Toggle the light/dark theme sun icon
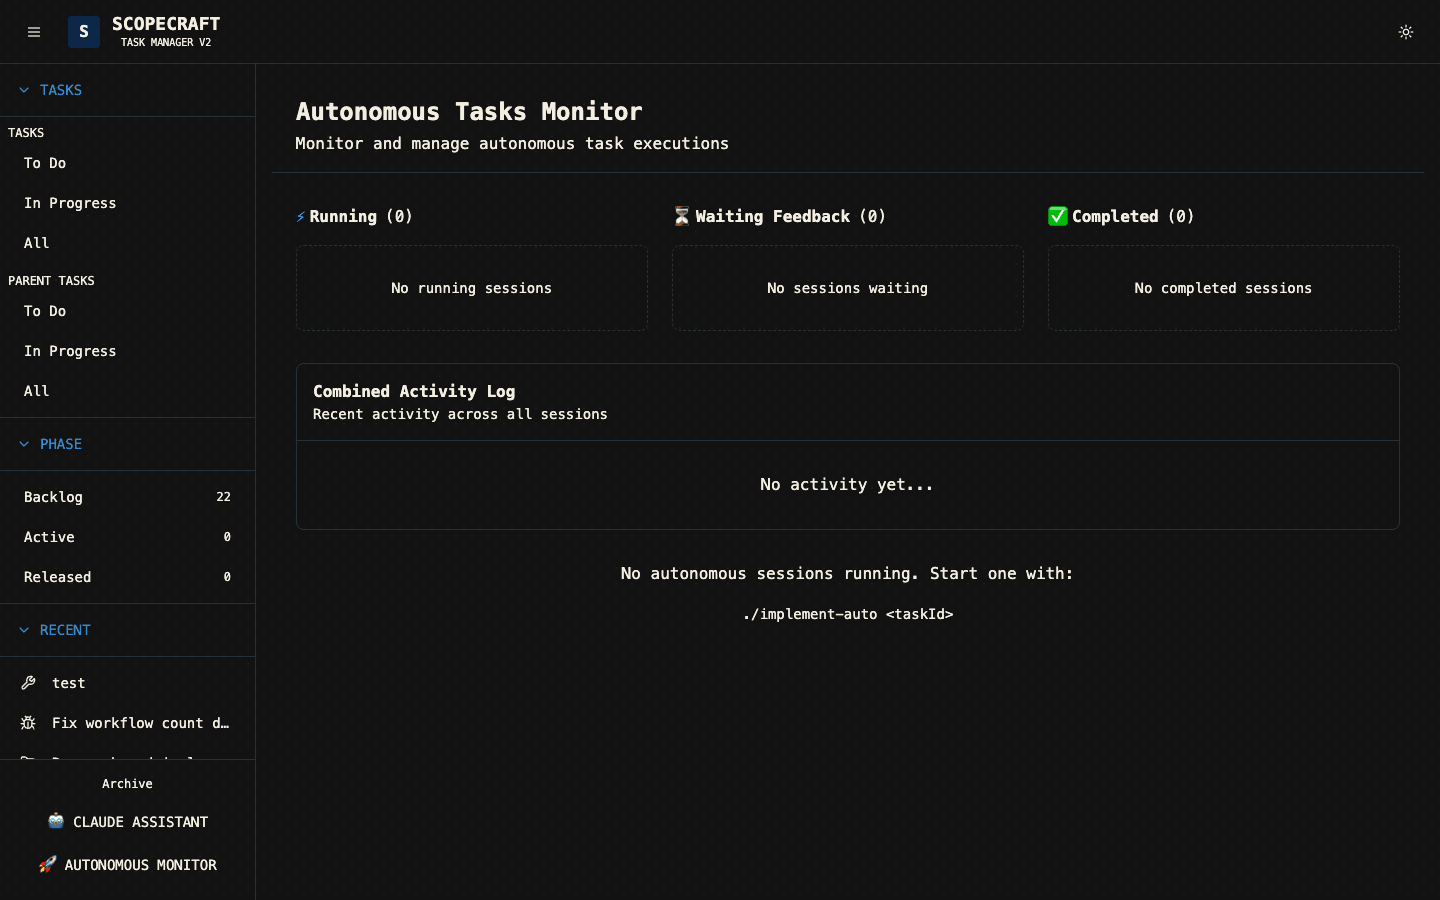The width and height of the screenshot is (1440, 900). 1406,32
